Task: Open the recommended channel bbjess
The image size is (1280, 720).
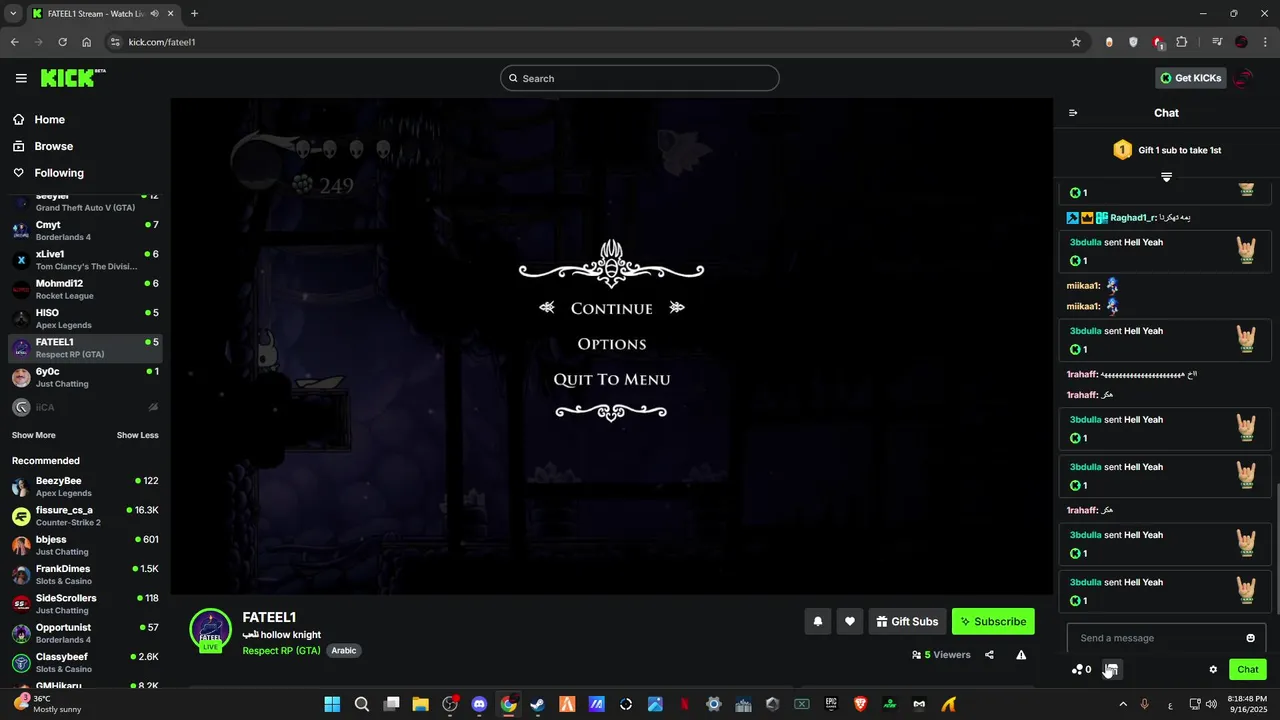Action: point(85,545)
